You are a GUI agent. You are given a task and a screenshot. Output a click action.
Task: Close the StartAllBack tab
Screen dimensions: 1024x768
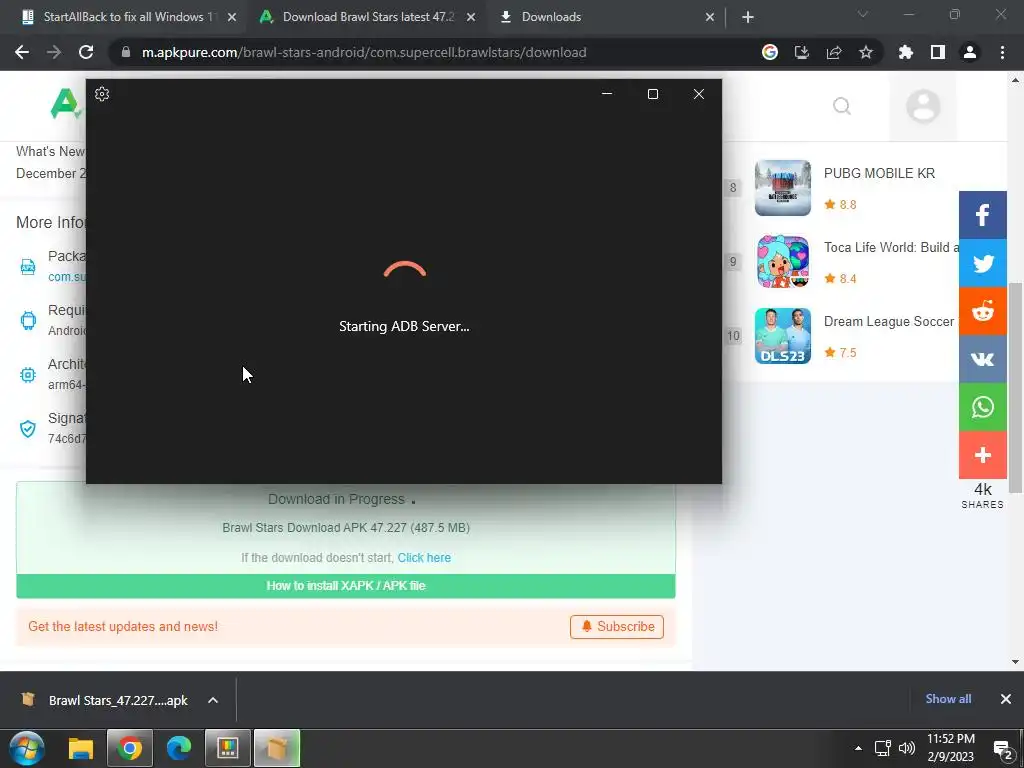point(231,17)
